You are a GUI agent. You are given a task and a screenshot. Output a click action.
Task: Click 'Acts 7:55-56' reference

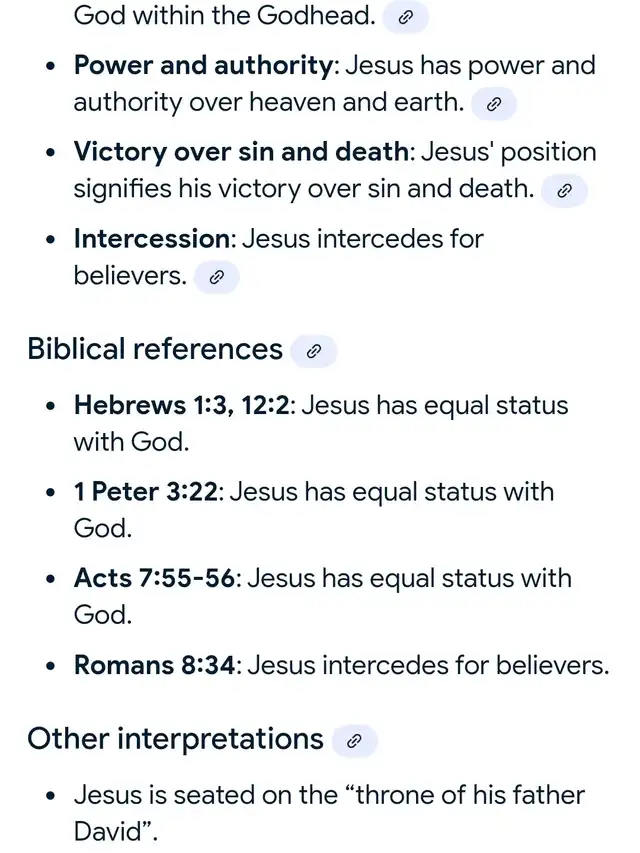(x=155, y=578)
